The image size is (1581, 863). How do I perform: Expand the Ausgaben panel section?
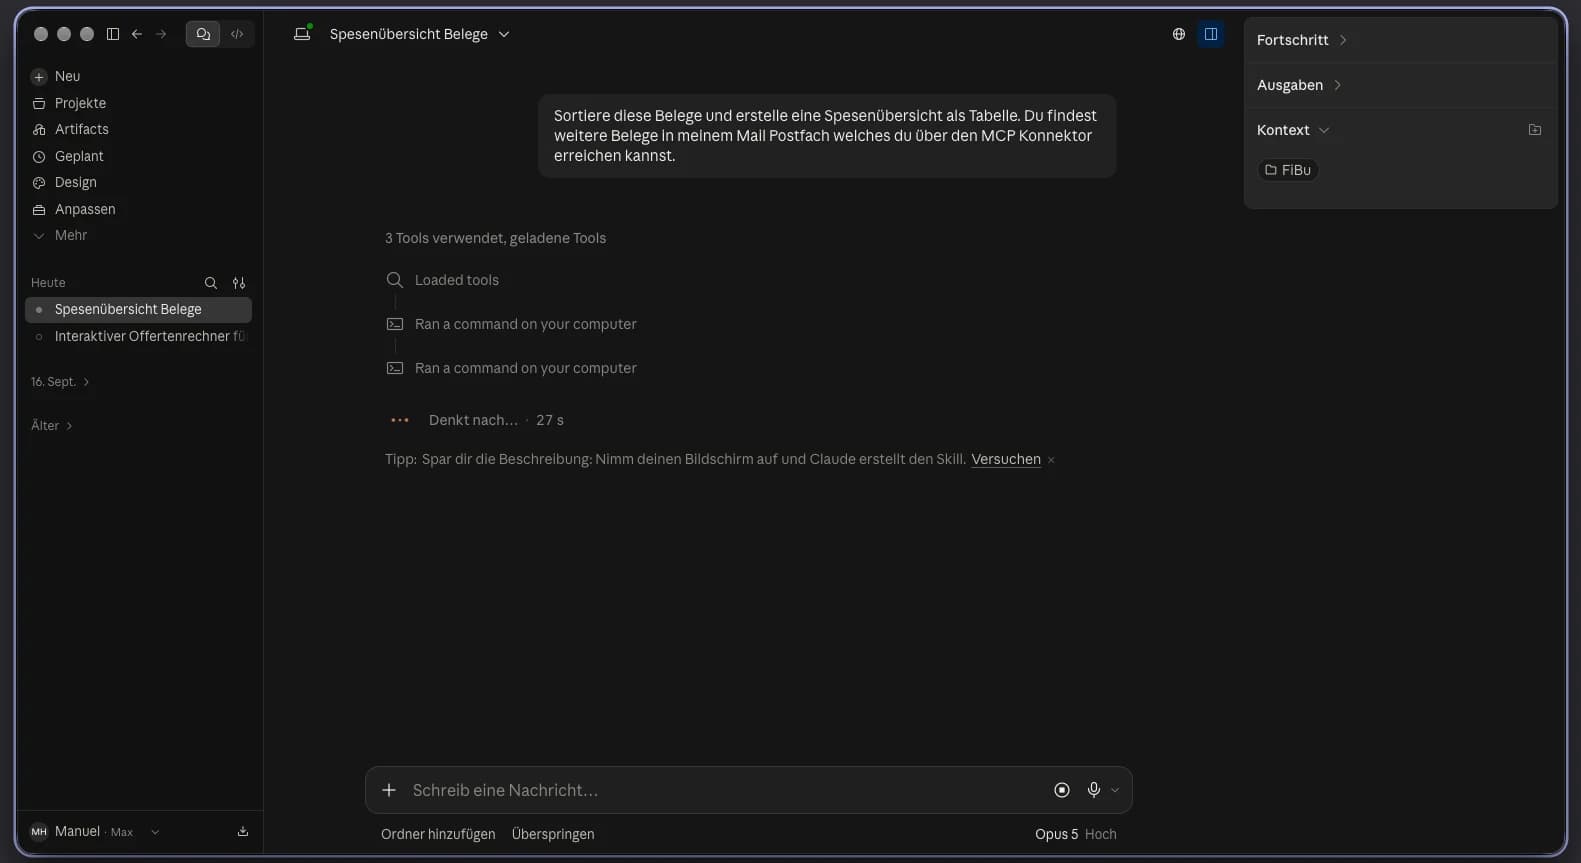click(x=1299, y=85)
